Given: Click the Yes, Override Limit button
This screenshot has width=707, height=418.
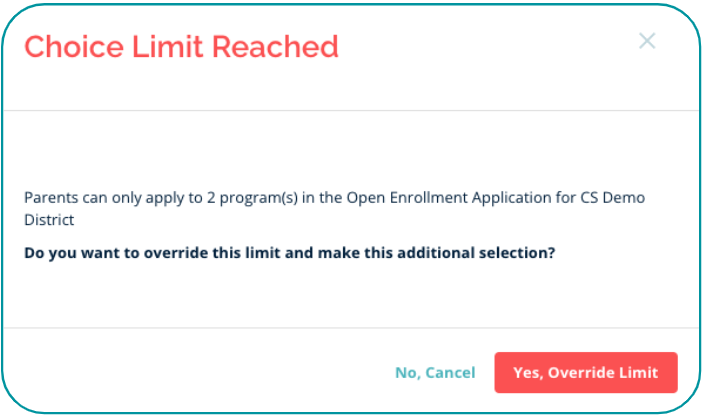Looking at the screenshot, I should pos(585,372).
